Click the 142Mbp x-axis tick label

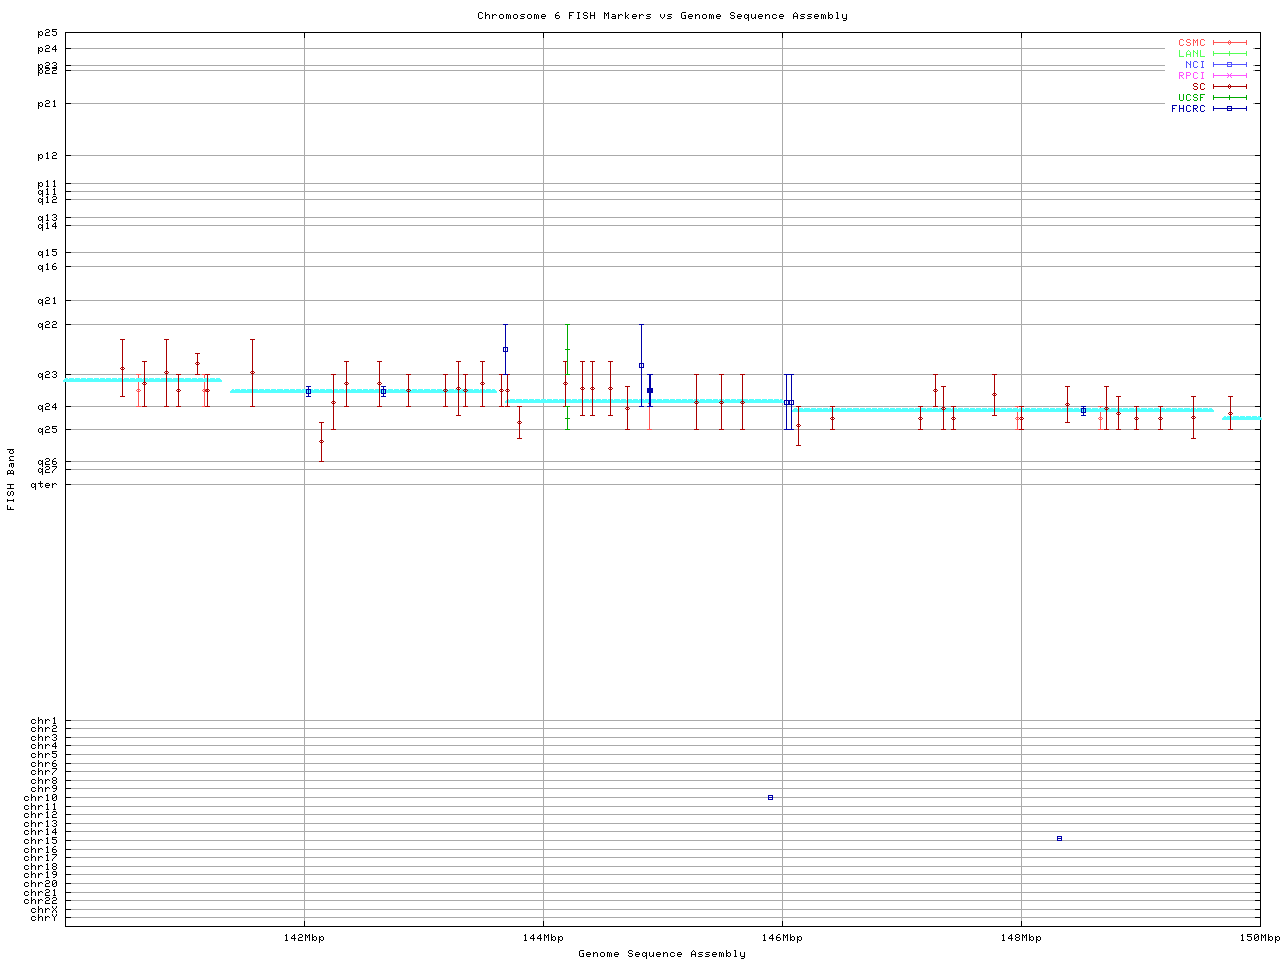(305, 938)
